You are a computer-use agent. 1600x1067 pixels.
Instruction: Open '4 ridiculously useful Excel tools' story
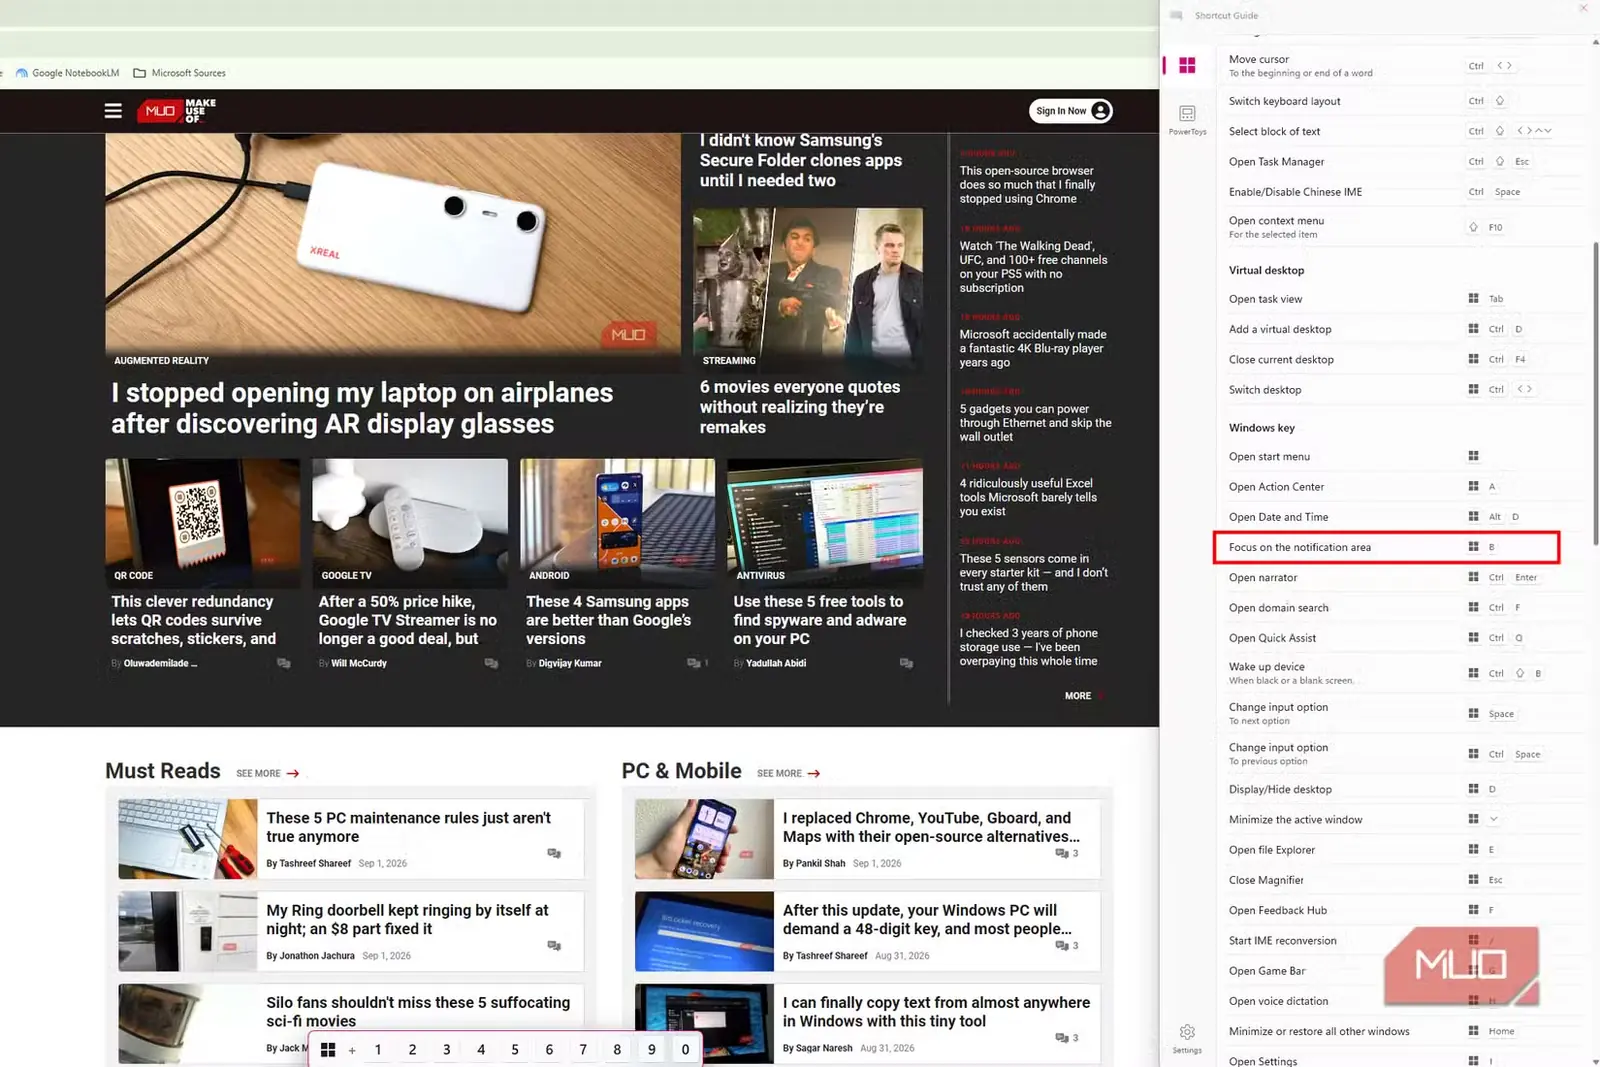1028,497
